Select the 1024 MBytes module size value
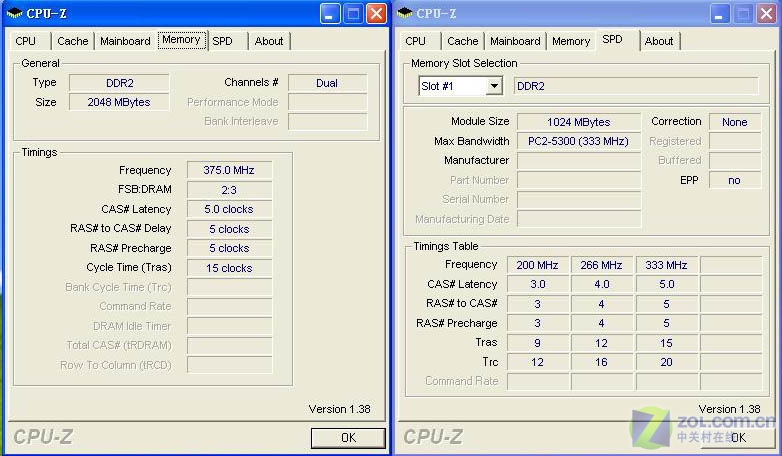The width and height of the screenshot is (782, 456). click(579, 122)
